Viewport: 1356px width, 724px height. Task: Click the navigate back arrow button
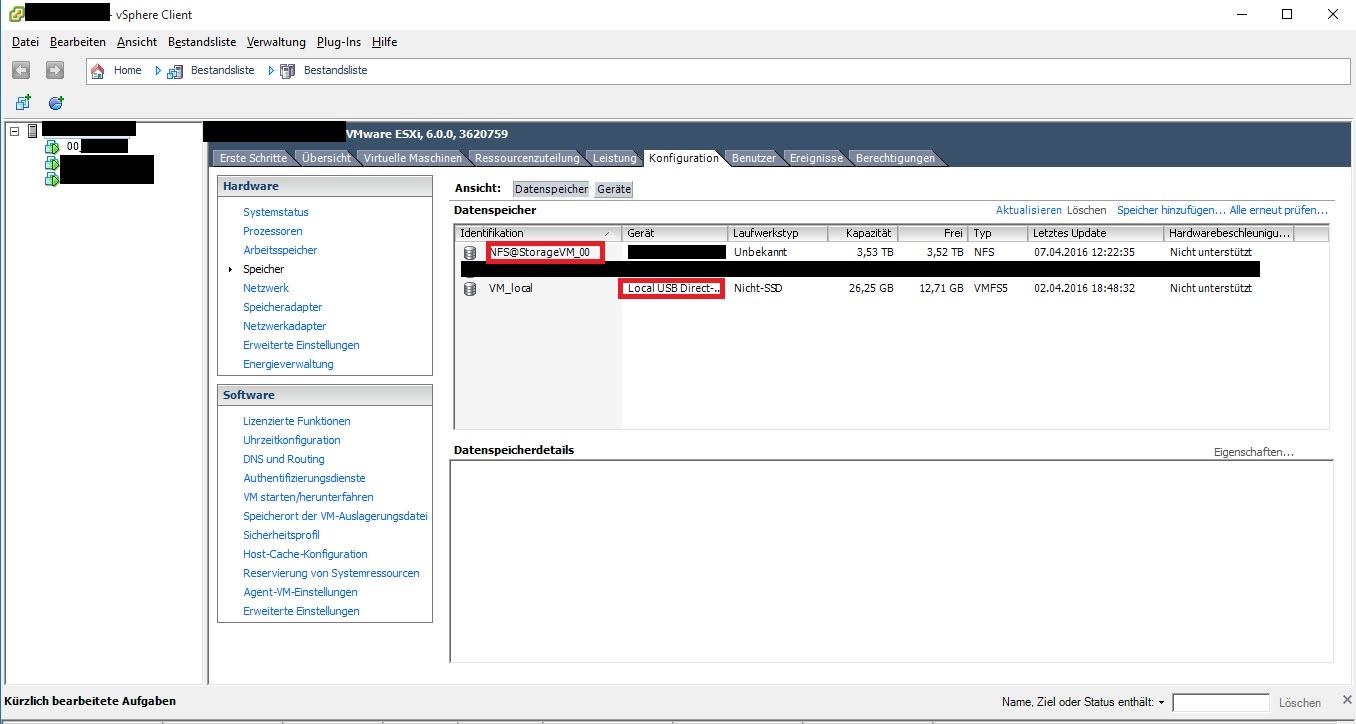pos(22,70)
